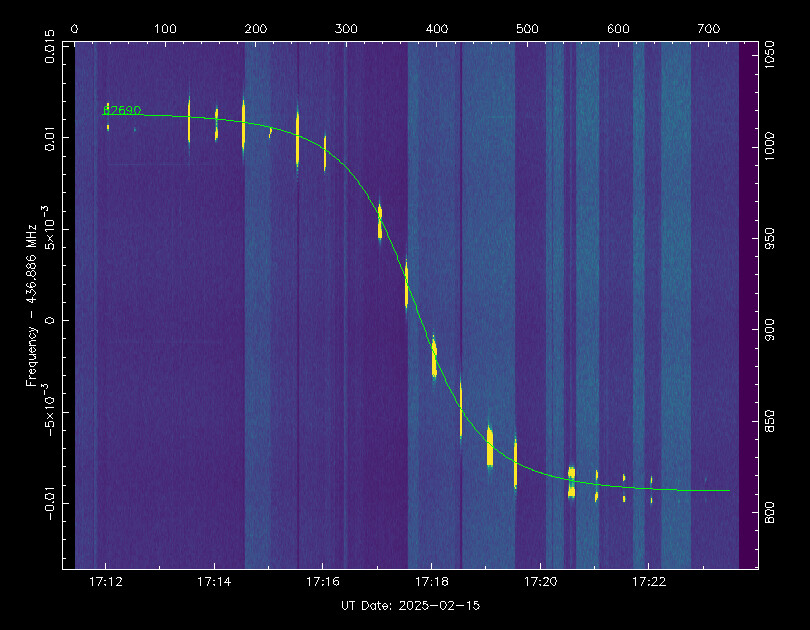
Task: Click the 17:14 time tick label
Action: (214, 580)
